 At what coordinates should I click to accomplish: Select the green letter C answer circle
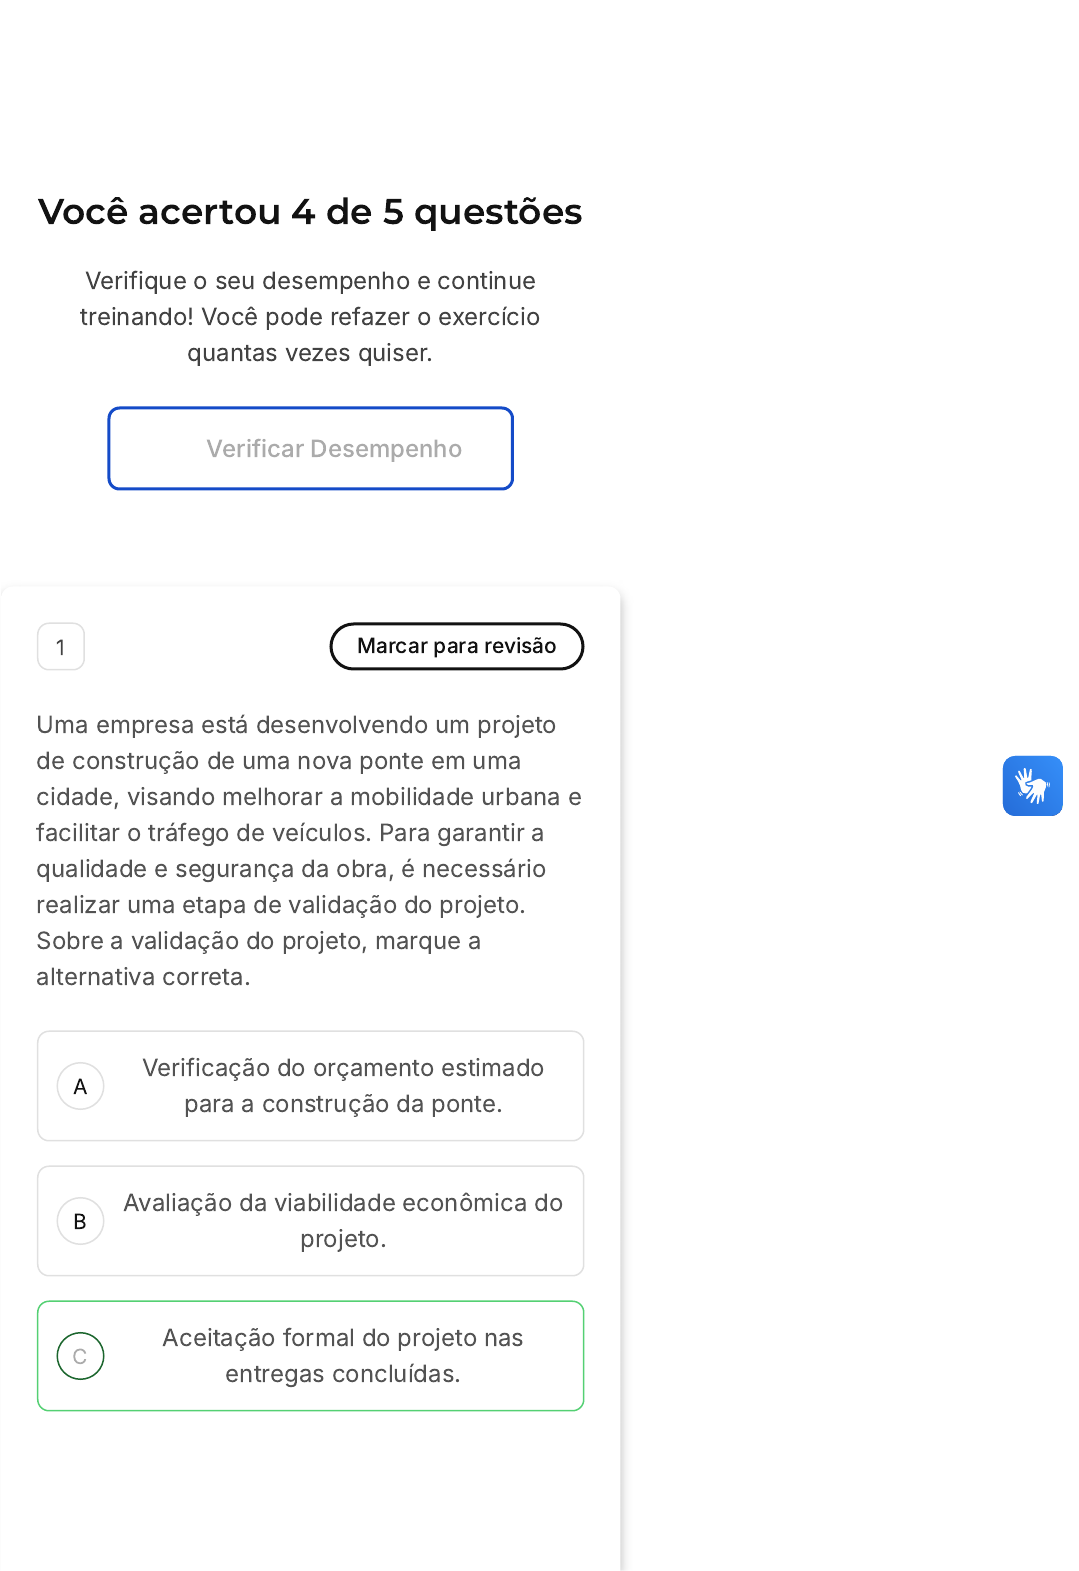pos(81,1356)
